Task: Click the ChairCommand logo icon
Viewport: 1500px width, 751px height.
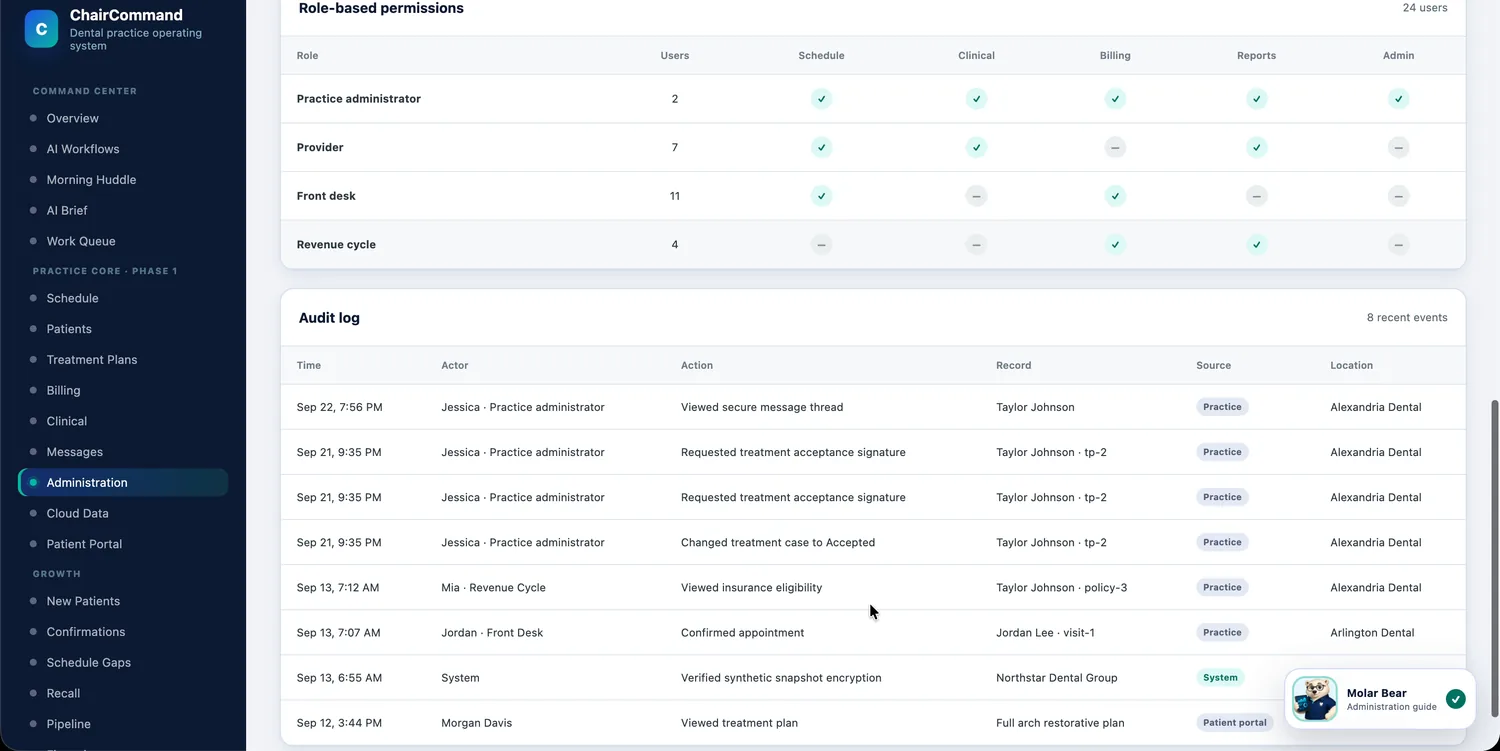Action: [x=41, y=29]
